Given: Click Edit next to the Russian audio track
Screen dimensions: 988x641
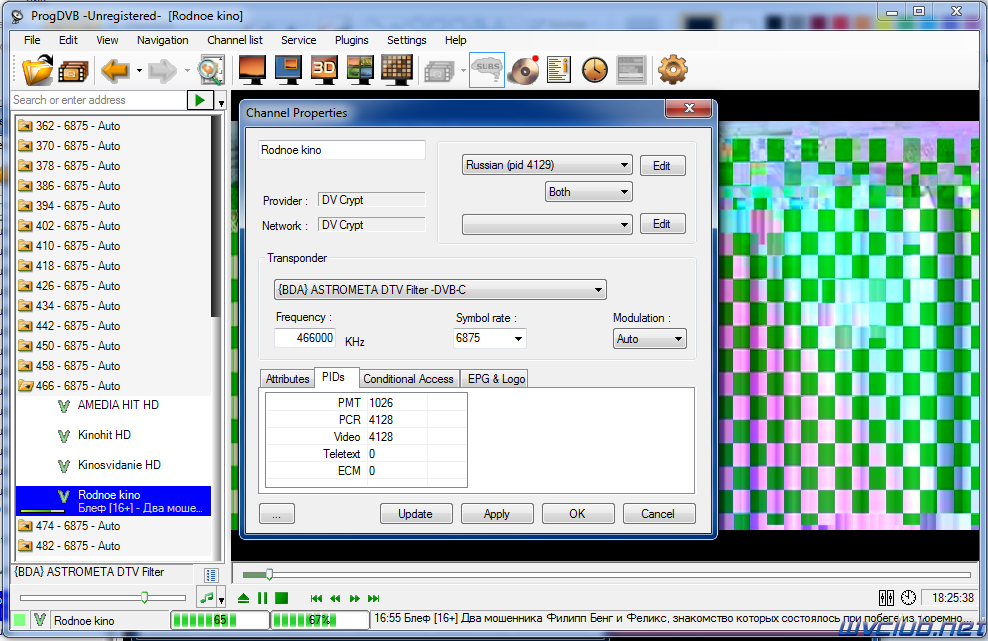Looking at the screenshot, I should pyautogui.click(x=662, y=166).
